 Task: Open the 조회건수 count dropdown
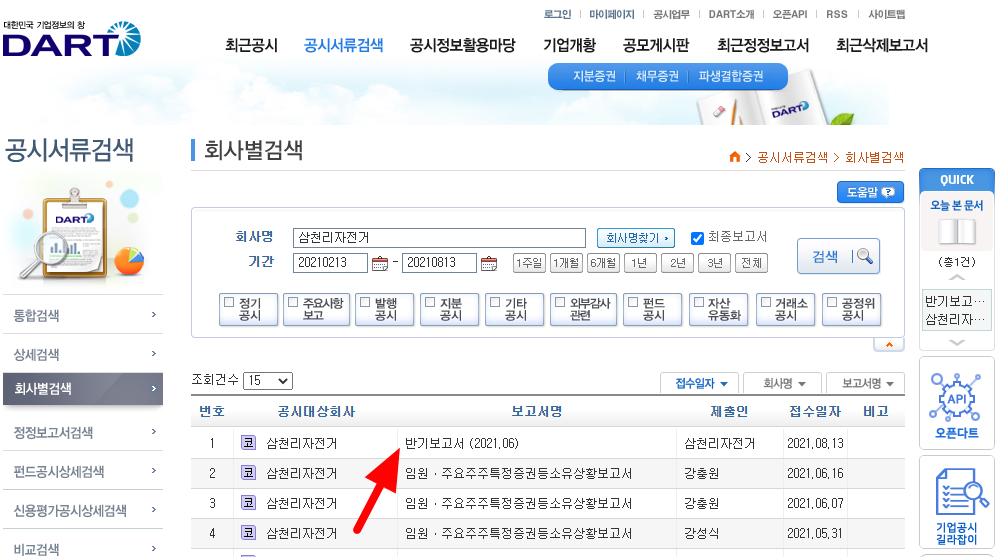[268, 381]
